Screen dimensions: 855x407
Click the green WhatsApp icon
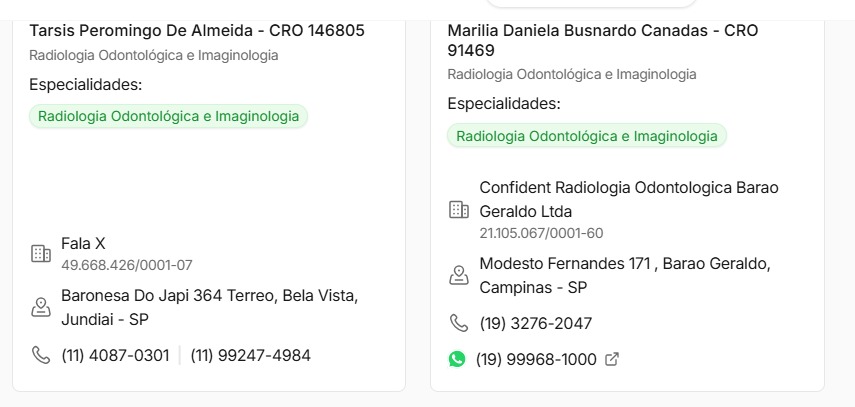(457, 359)
